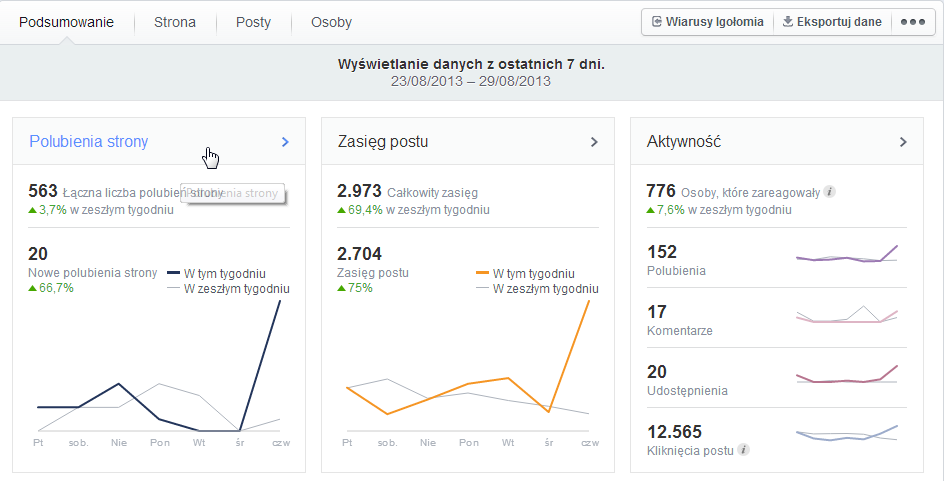This screenshot has height=481, width=944.
Task: Click info icon beside Kliknięcia postu
Action: (744, 450)
